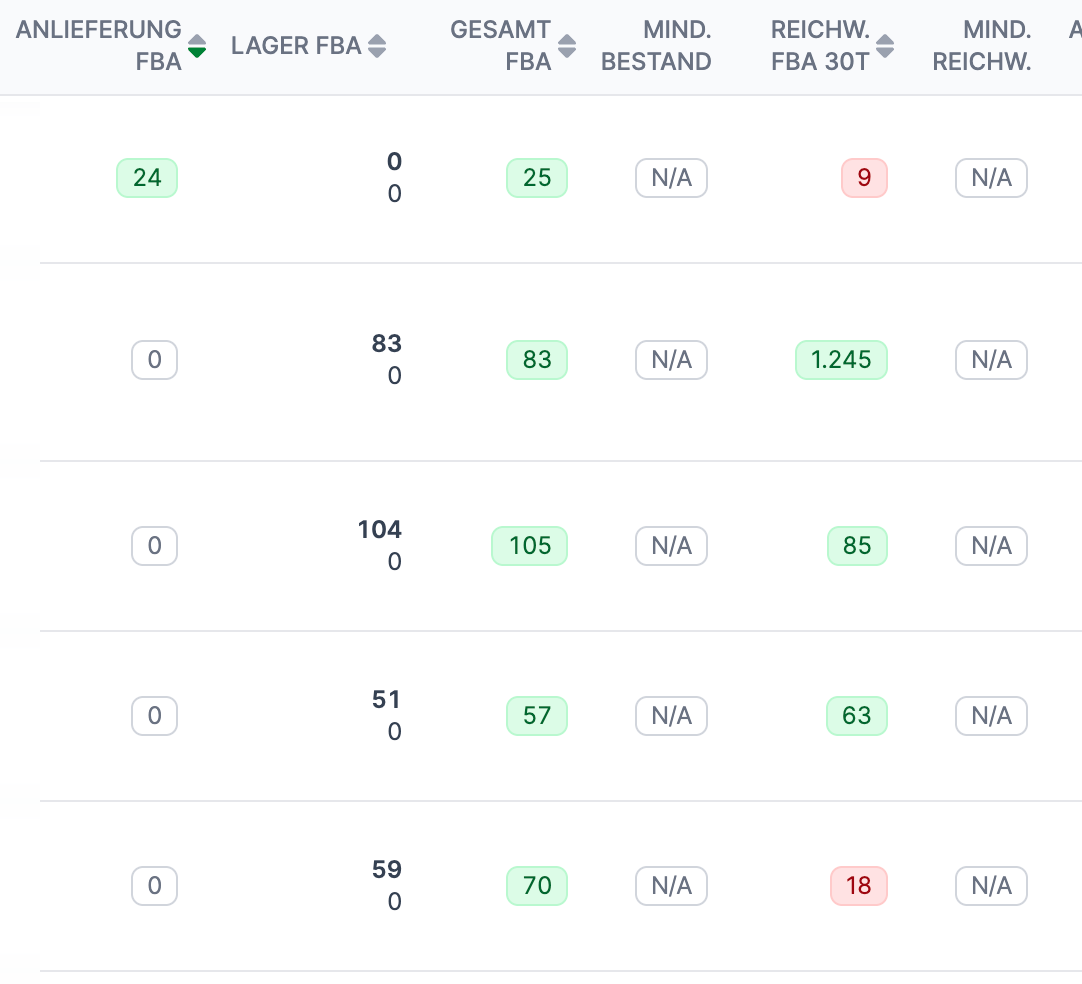Click the green 70 Gesamt FBA badge
1082x984 pixels.
tap(537, 886)
